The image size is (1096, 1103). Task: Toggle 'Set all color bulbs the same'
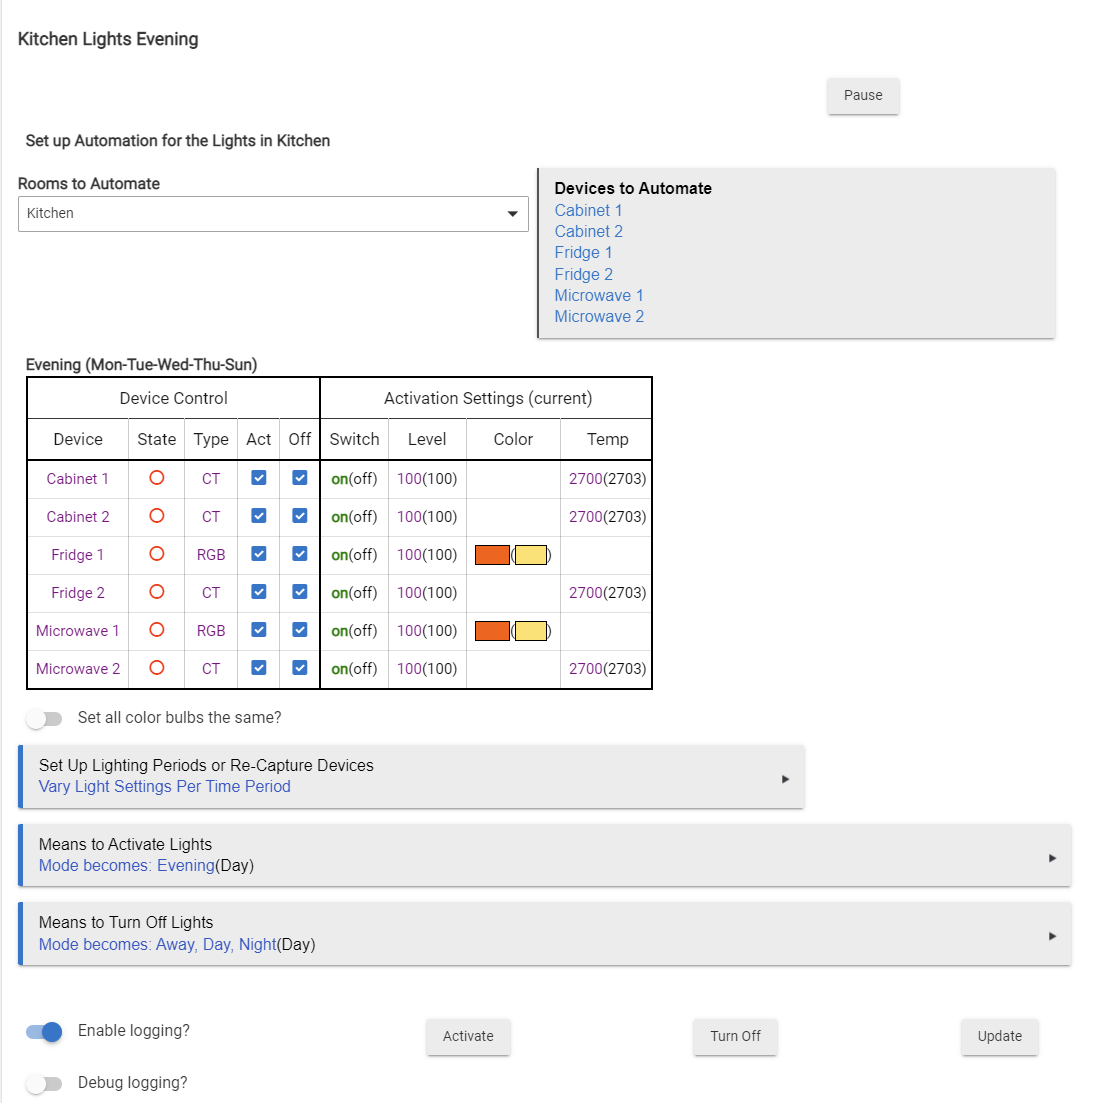[x=45, y=718]
